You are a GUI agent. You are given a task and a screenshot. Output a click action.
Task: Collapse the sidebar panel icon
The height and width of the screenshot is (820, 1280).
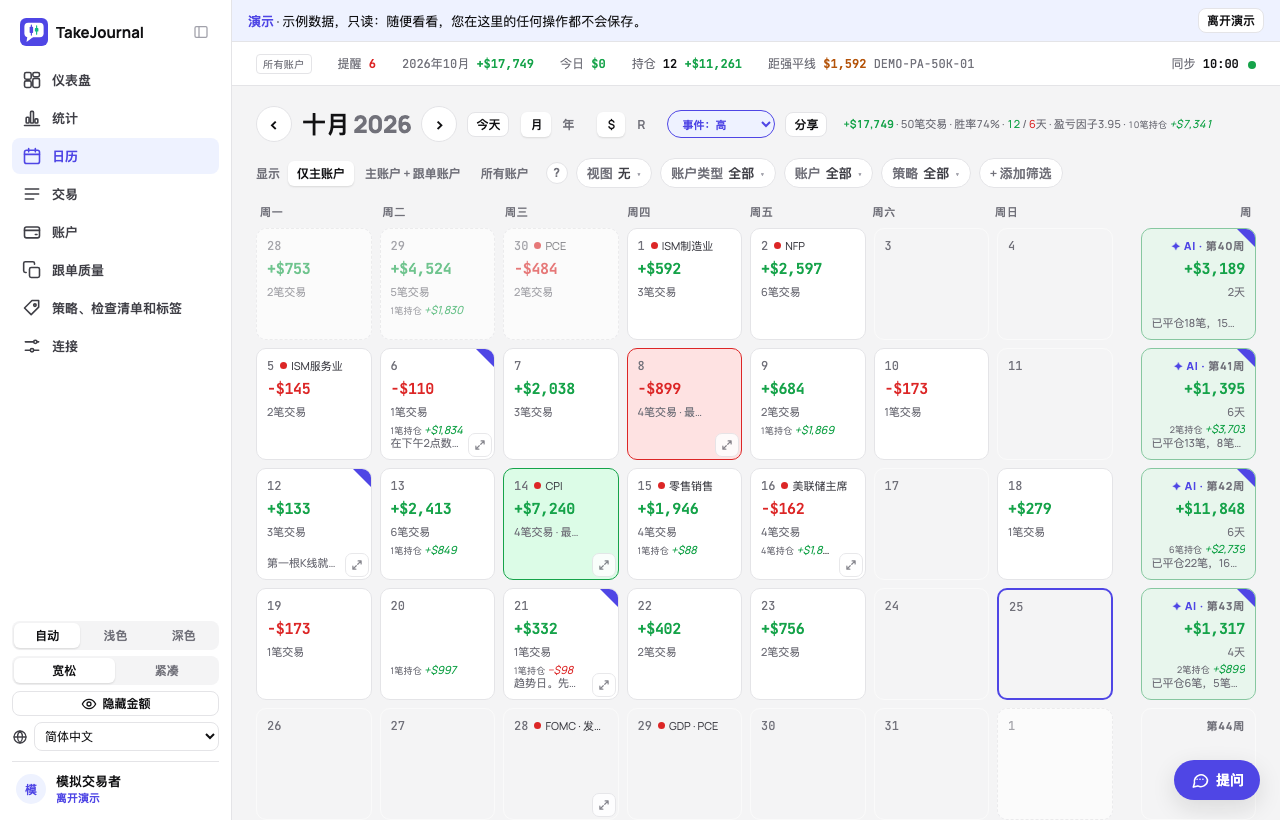[201, 32]
